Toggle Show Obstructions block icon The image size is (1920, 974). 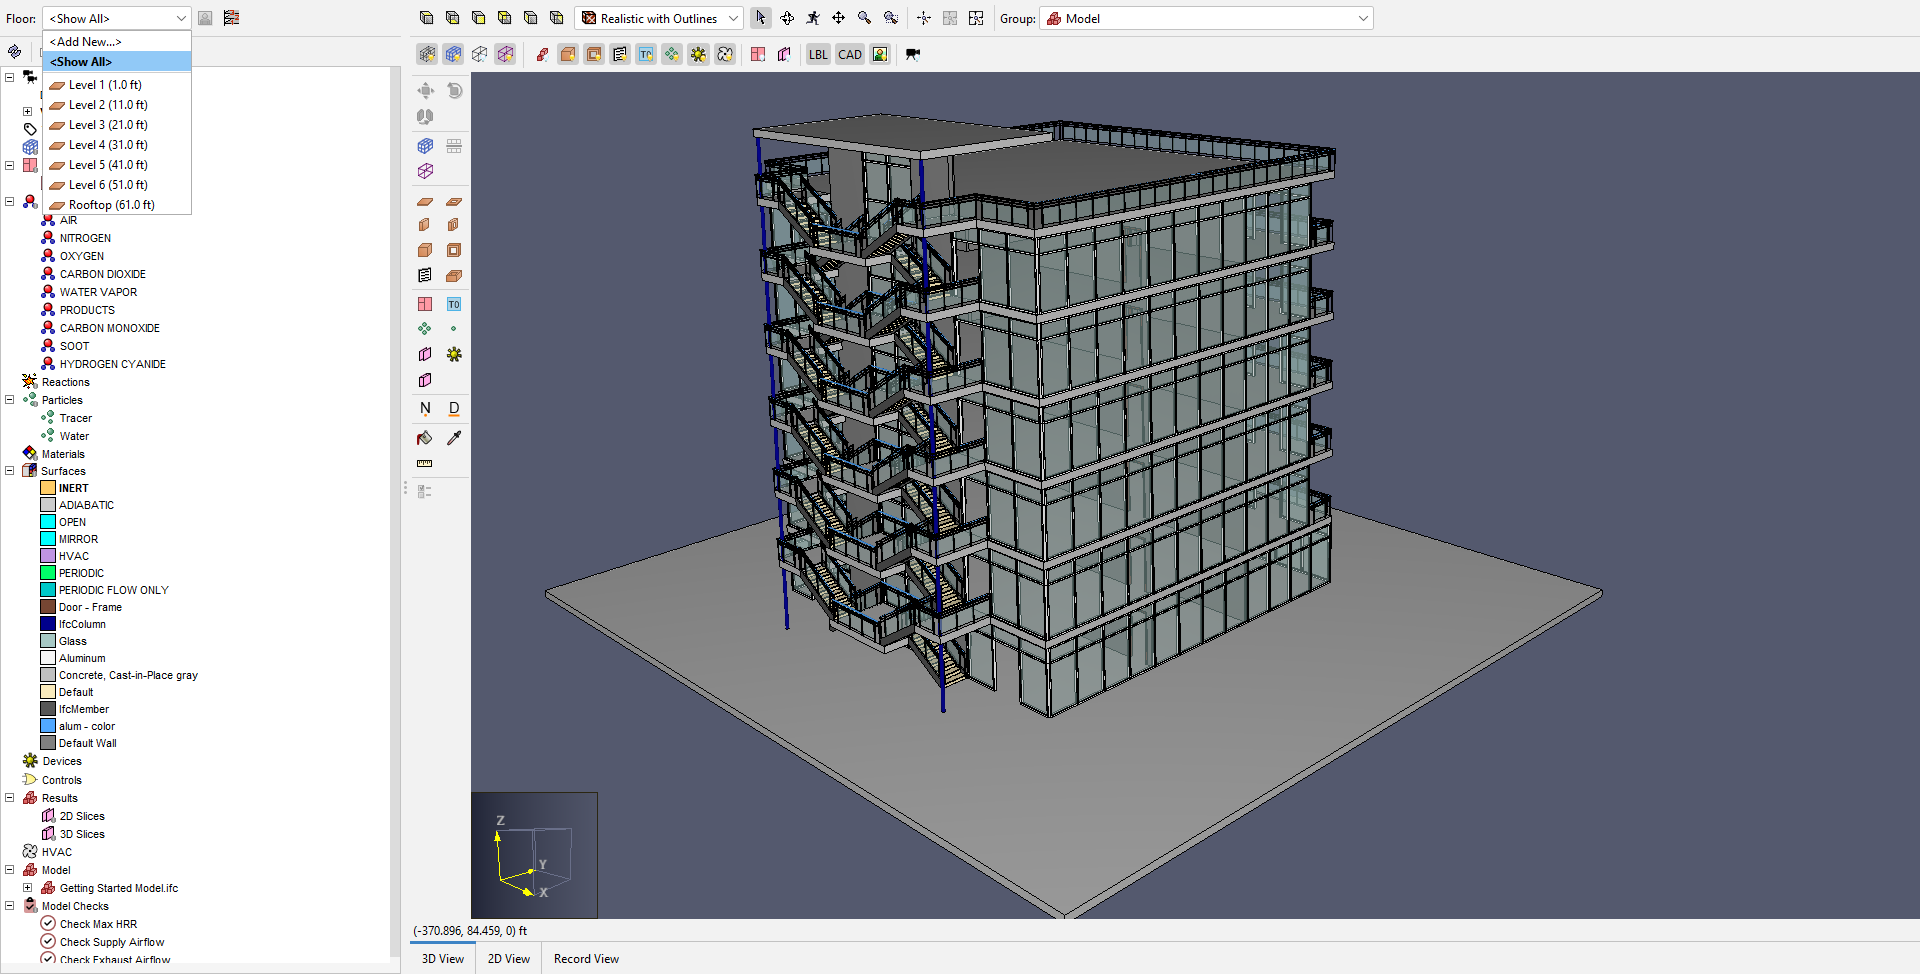click(568, 54)
